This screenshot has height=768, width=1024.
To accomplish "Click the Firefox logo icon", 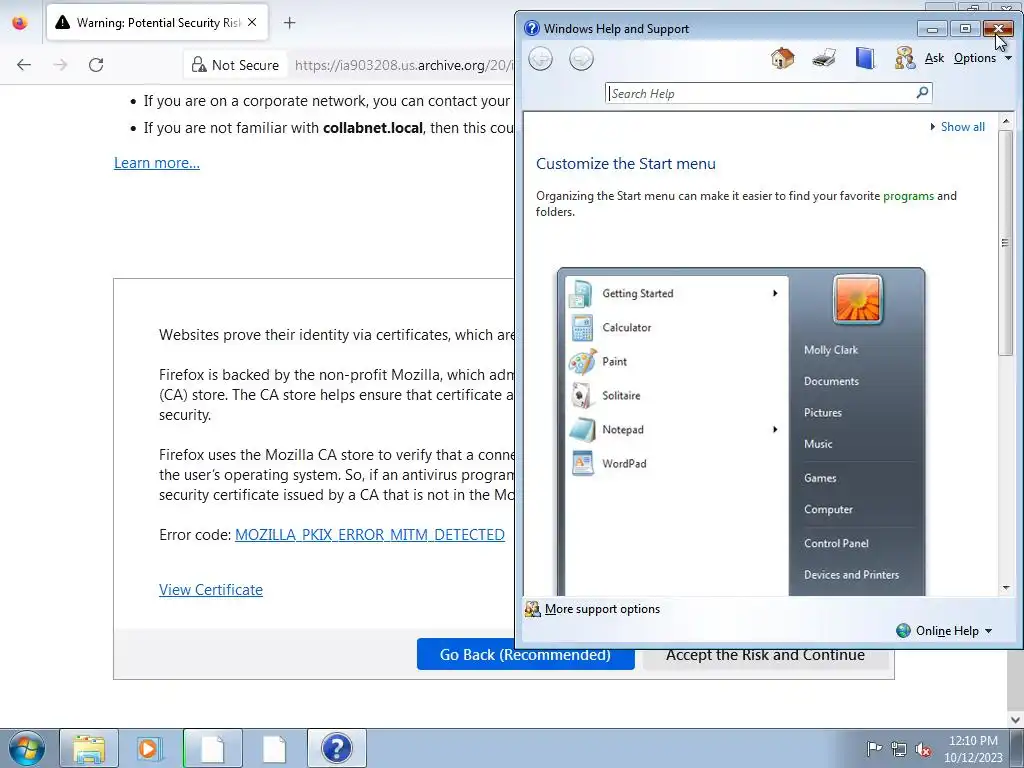I will pos(20,22).
